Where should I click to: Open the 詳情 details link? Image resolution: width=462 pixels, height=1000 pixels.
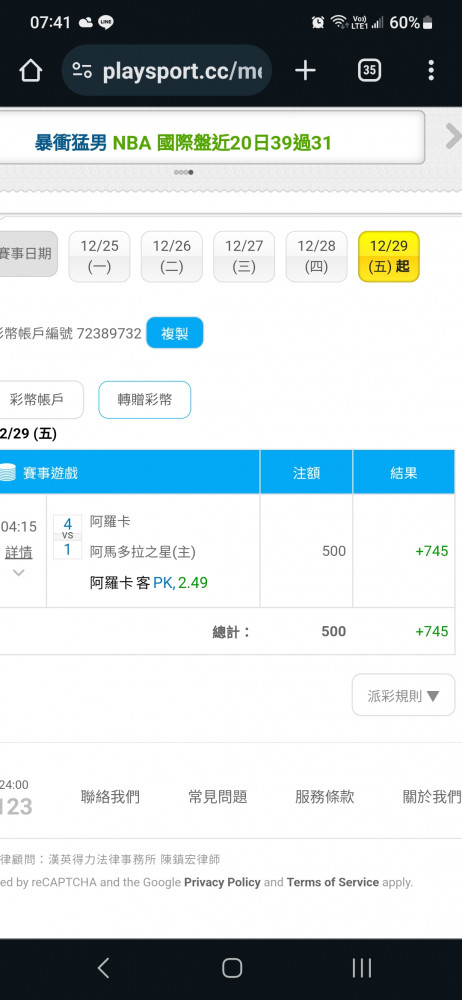click(19, 552)
